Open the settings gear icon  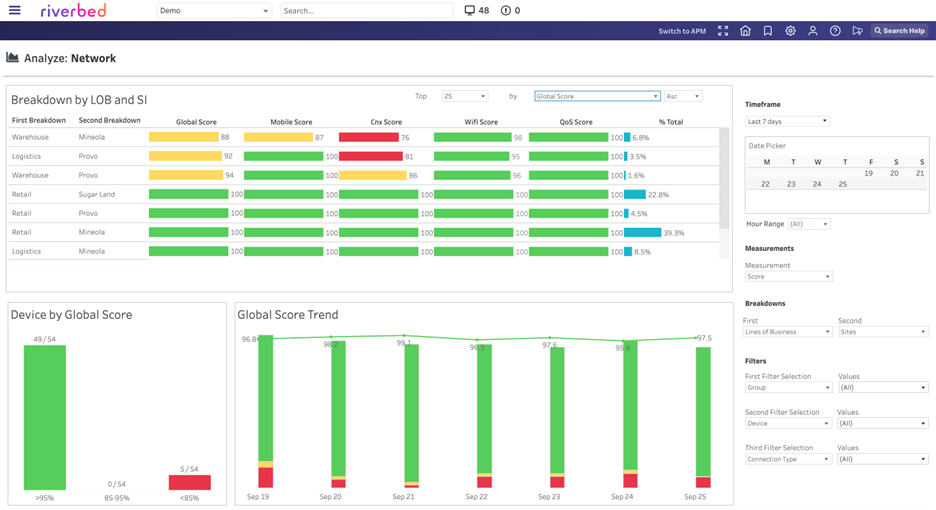coord(790,31)
